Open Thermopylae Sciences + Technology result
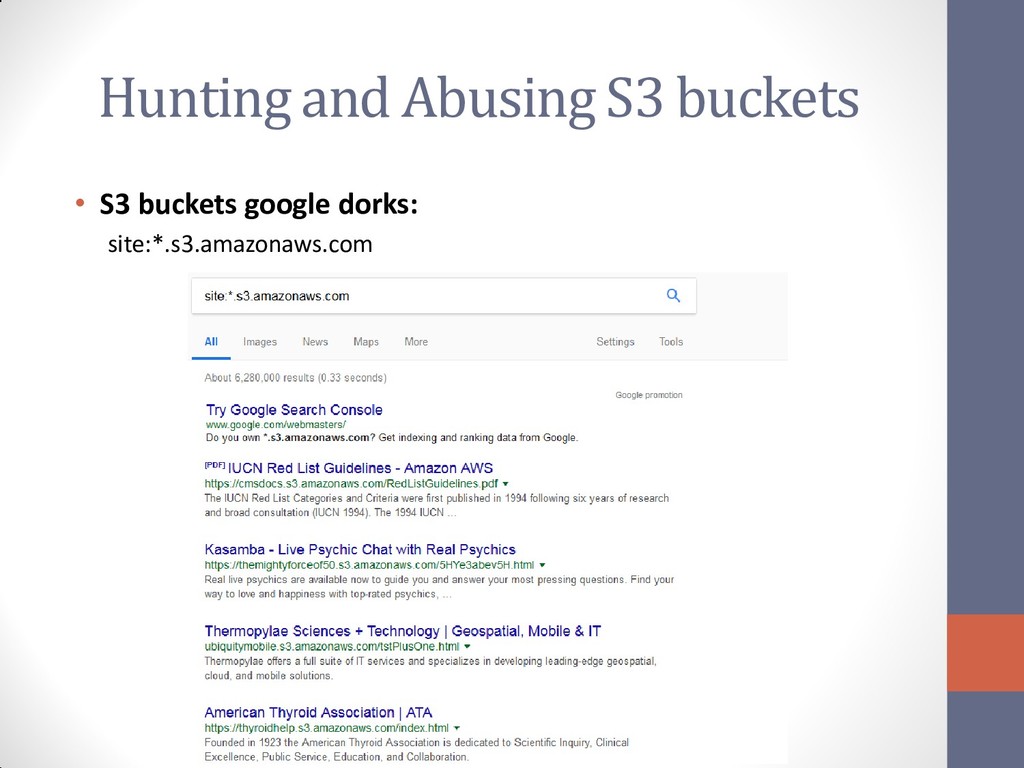 tap(402, 631)
